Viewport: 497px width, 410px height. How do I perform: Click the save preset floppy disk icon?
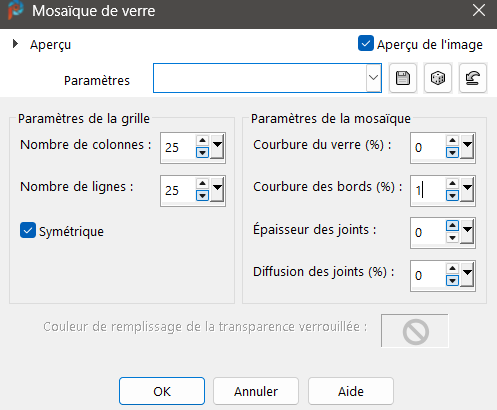point(403,78)
